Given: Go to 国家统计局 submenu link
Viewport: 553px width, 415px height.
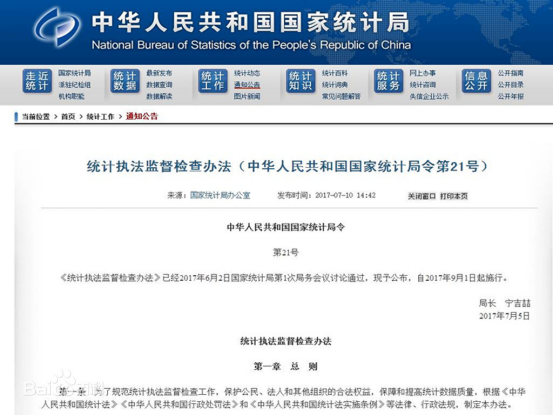Looking at the screenshot, I should (74, 73).
